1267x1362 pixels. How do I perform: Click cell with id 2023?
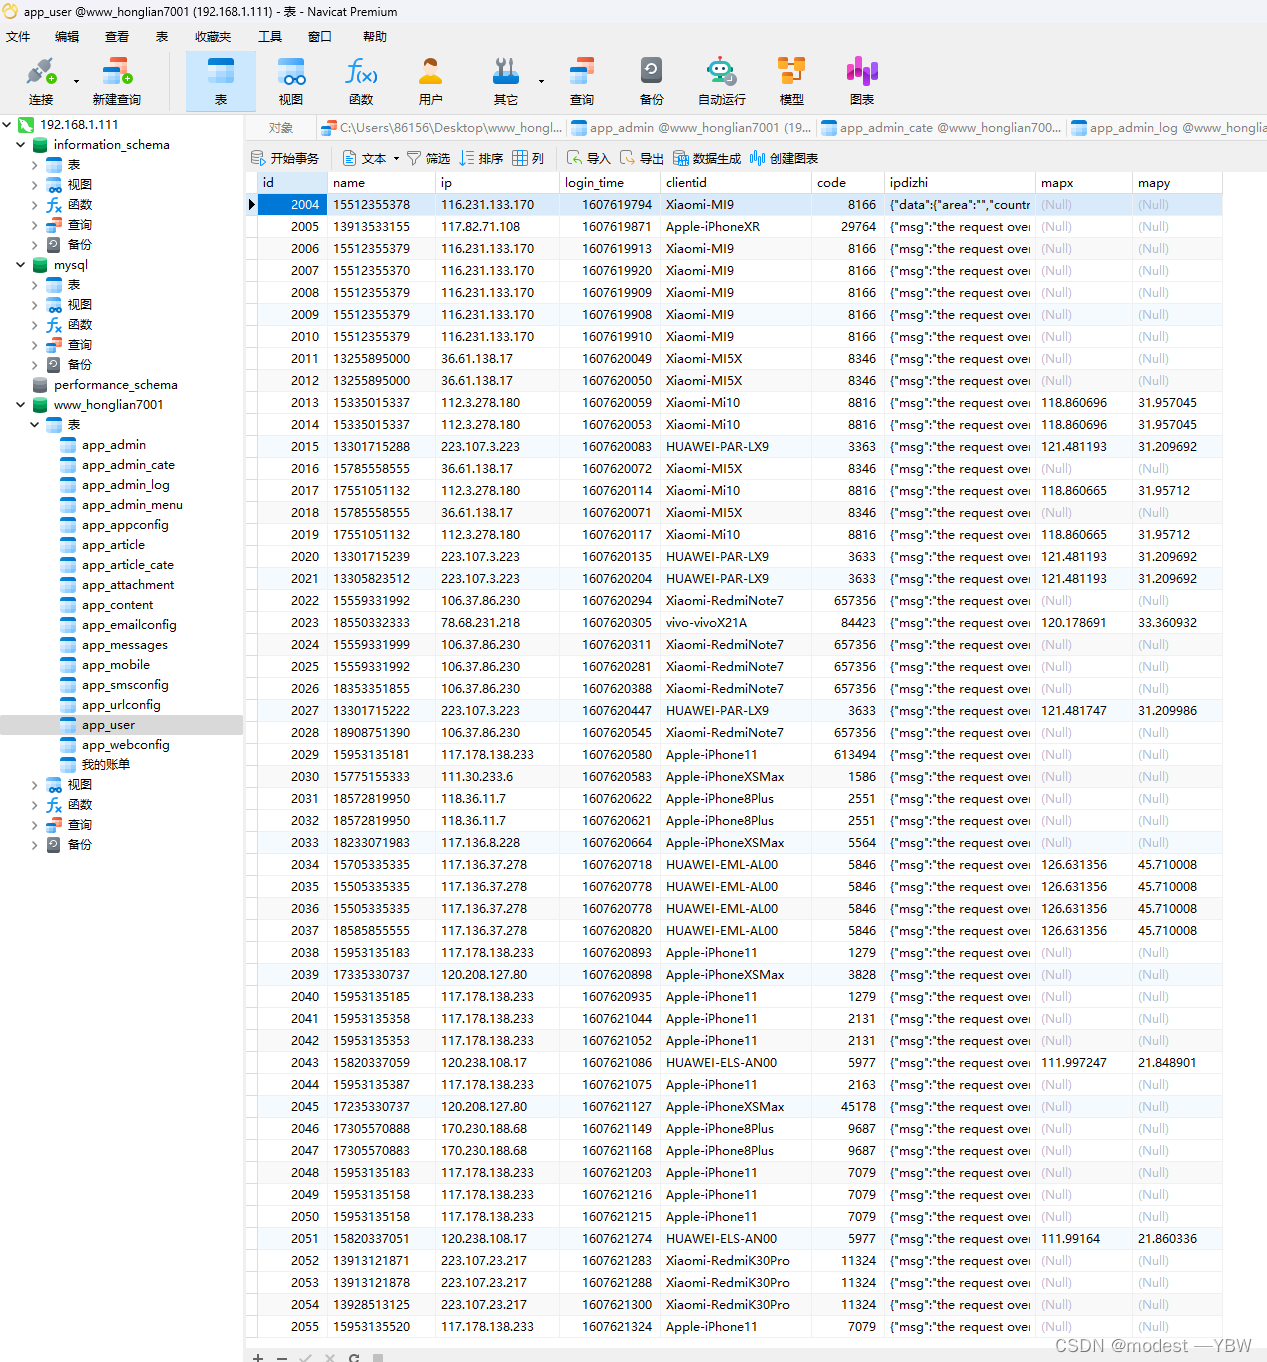(292, 623)
